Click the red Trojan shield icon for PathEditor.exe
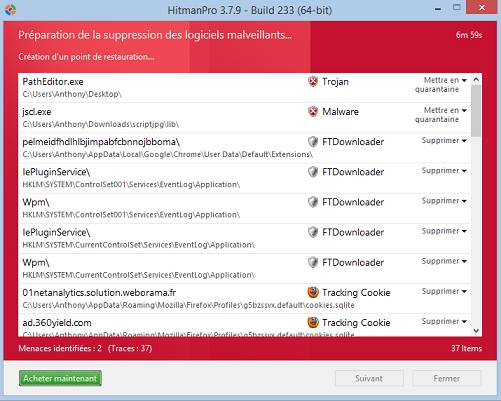The width and height of the screenshot is (501, 401). point(313,81)
